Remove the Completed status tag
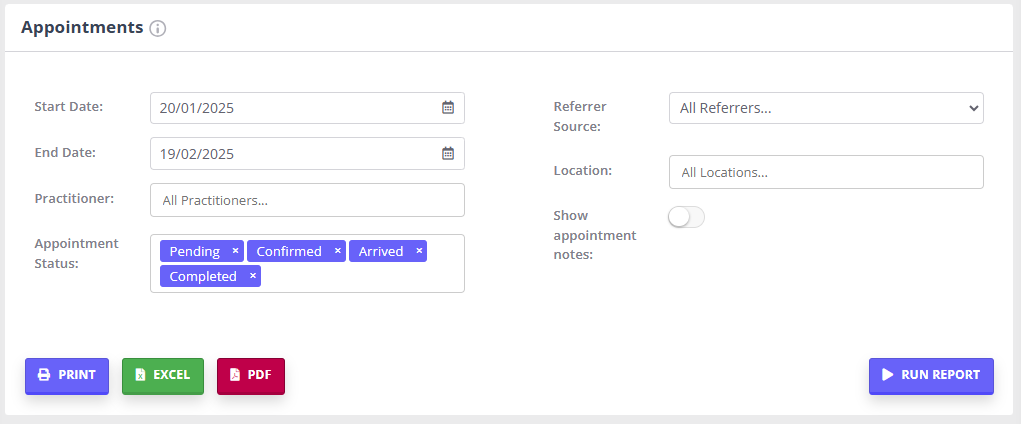The image size is (1021, 424). (252, 276)
